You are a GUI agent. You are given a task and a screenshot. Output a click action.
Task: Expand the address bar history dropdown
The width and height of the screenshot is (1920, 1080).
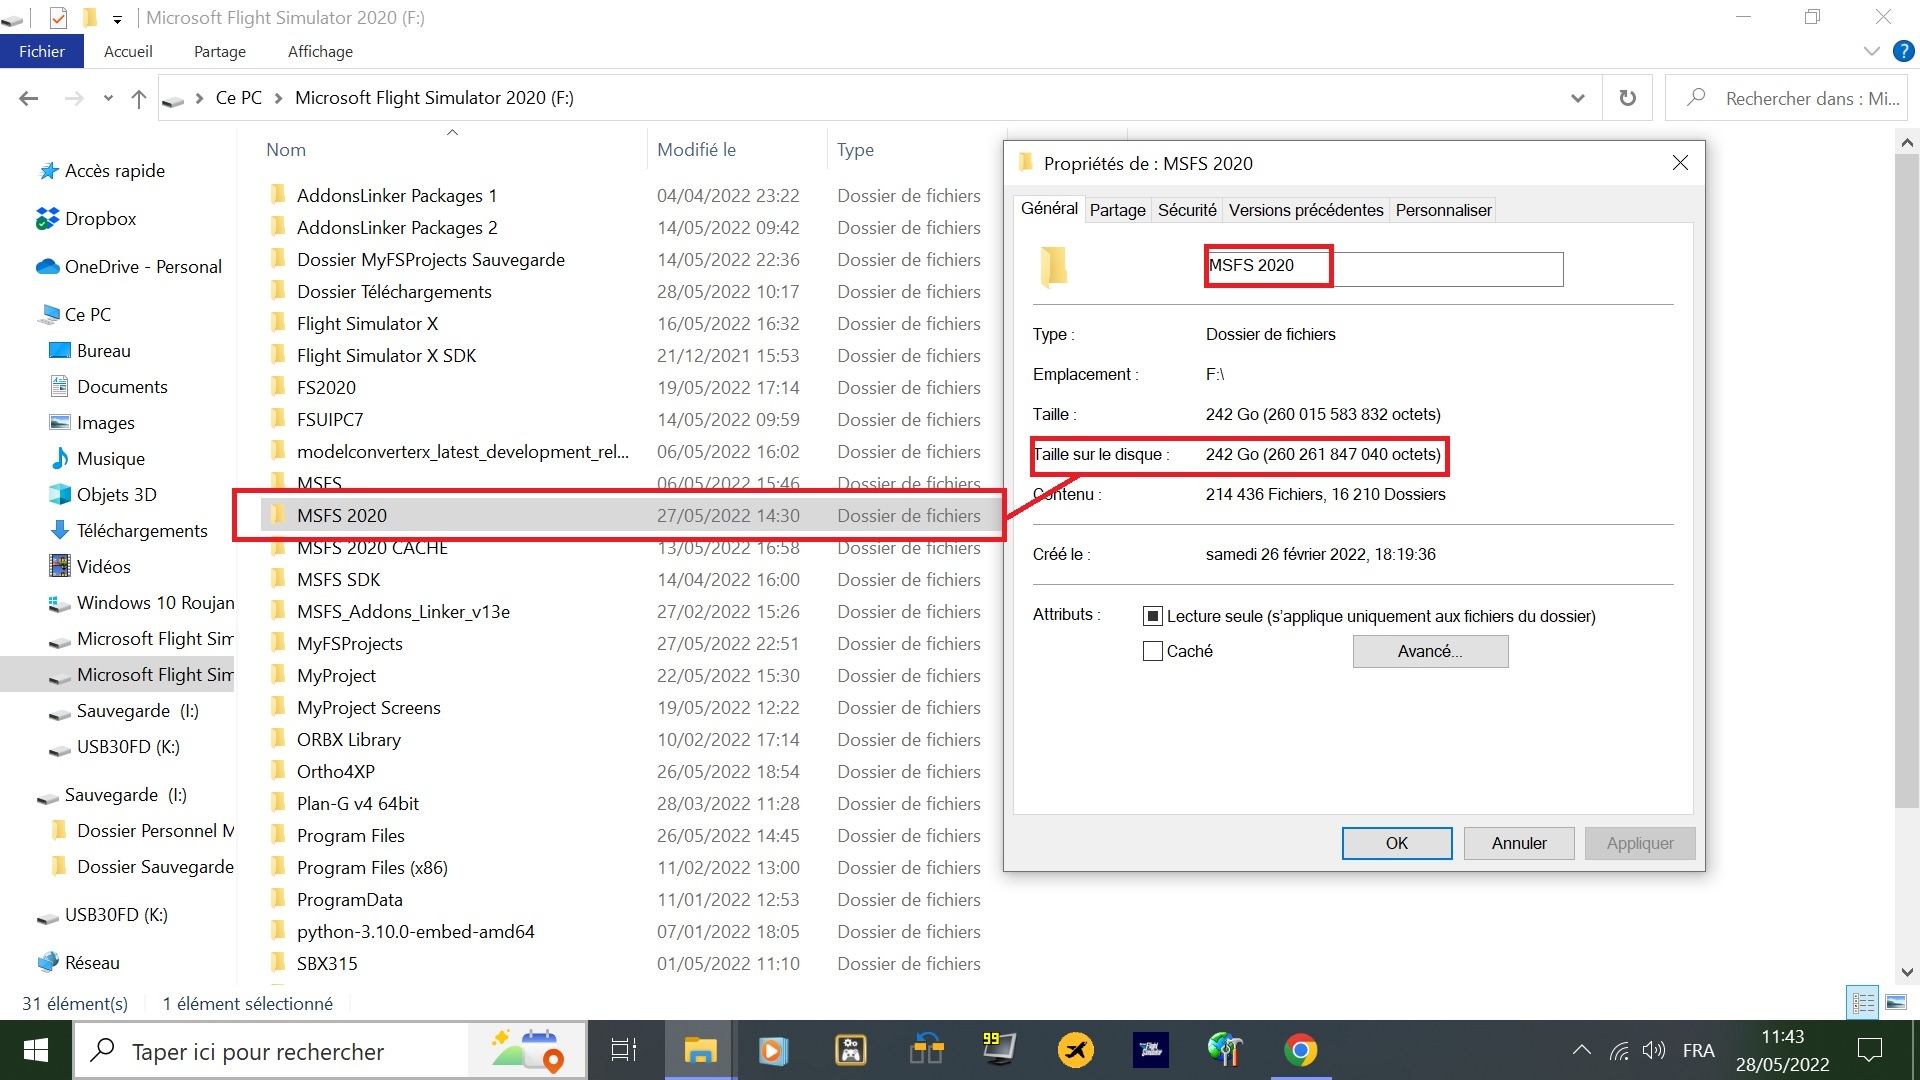click(x=1577, y=98)
